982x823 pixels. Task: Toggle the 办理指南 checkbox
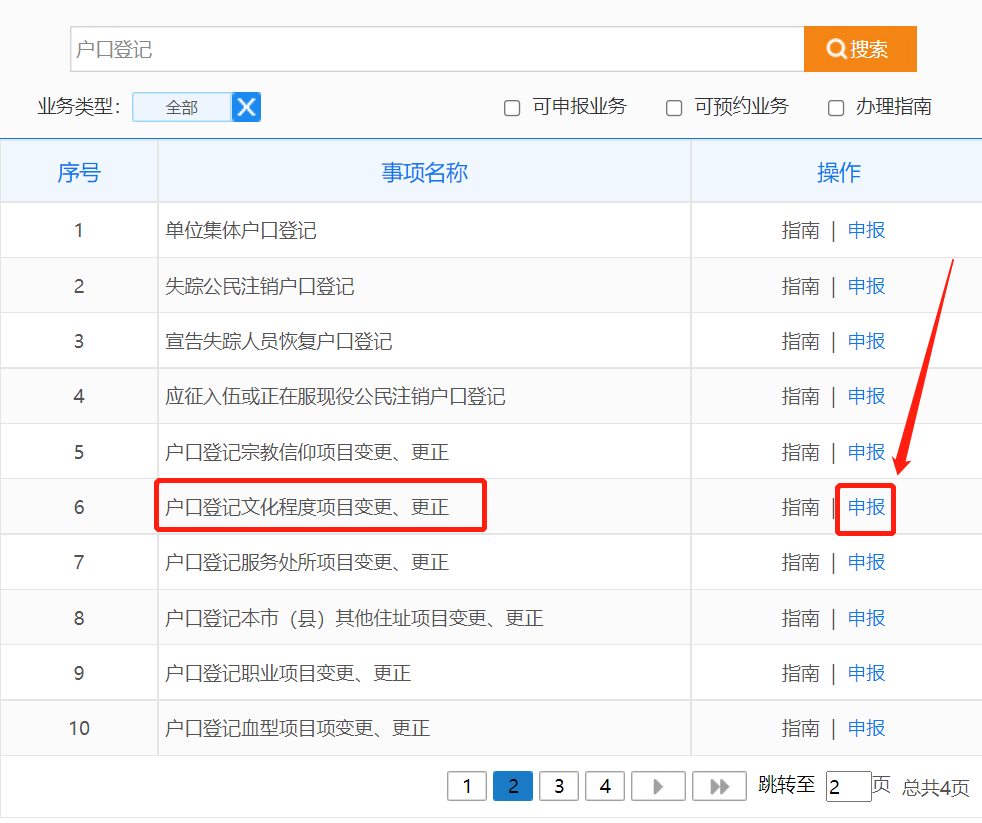tap(836, 108)
